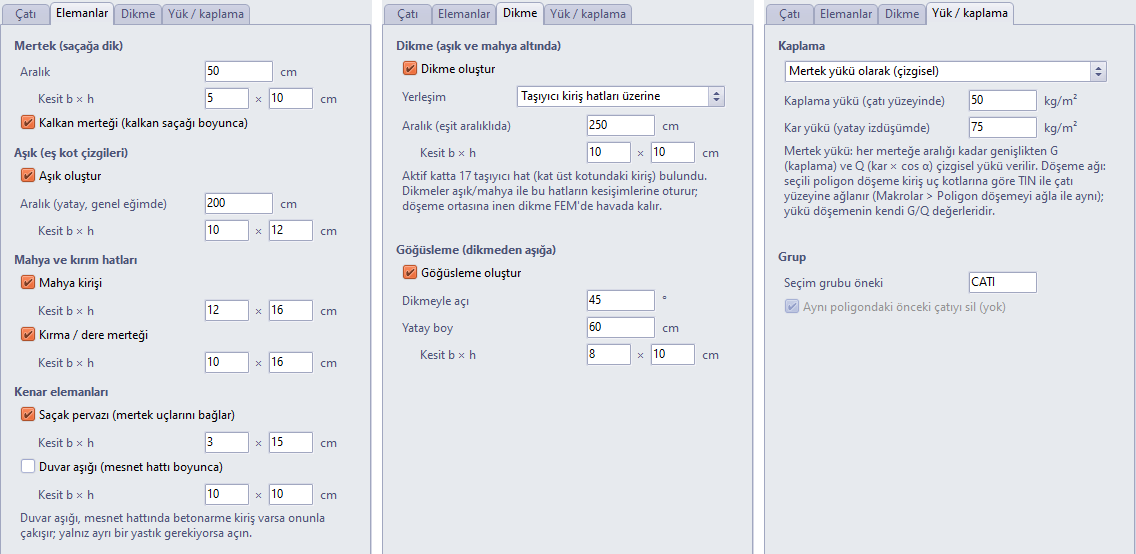The image size is (1136, 554).
Task: Enable Duvar aşığı (mesnet hattı boyunca)
Action: pos(28,466)
